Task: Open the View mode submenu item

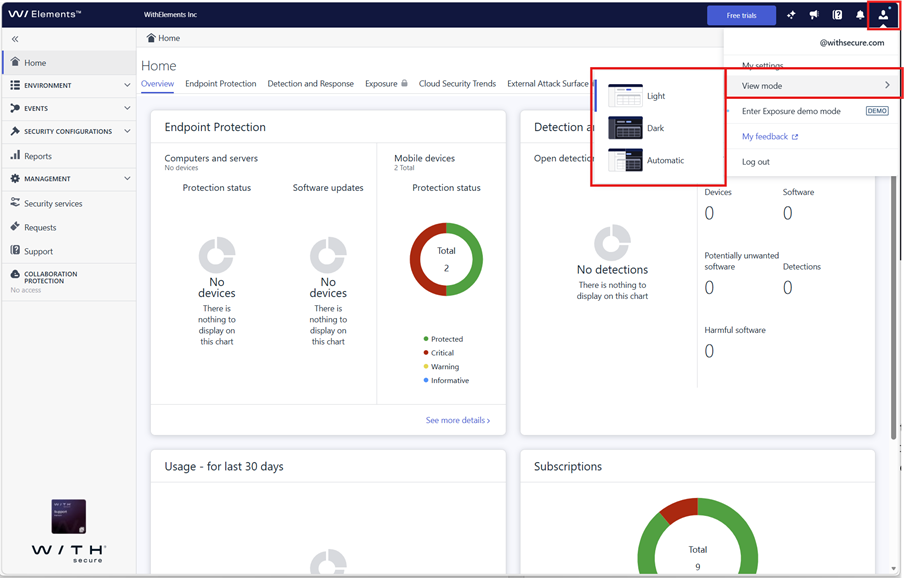Action: coord(815,85)
